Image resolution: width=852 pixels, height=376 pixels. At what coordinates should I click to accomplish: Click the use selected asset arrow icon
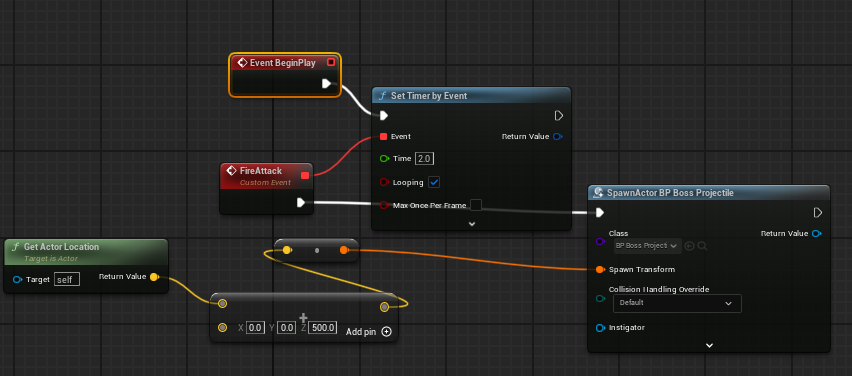690,246
